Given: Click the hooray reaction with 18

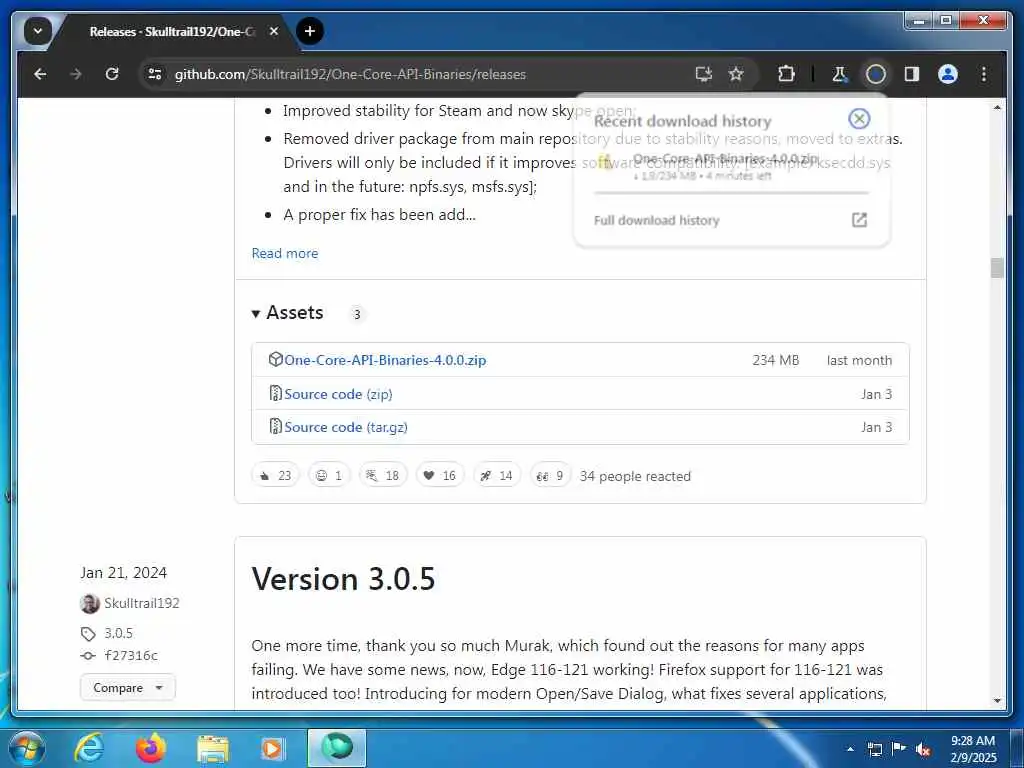Looking at the screenshot, I should [x=383, y=475].
